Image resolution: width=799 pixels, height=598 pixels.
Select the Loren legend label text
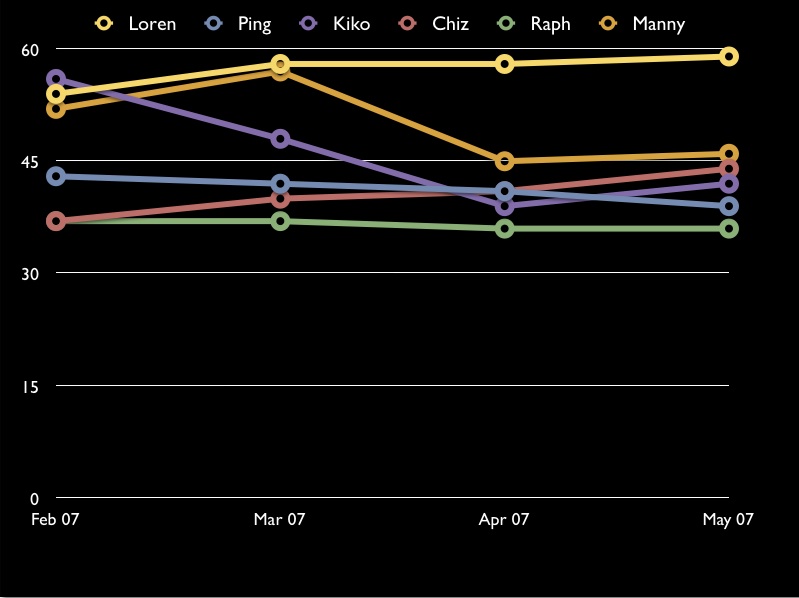point(152,24)
